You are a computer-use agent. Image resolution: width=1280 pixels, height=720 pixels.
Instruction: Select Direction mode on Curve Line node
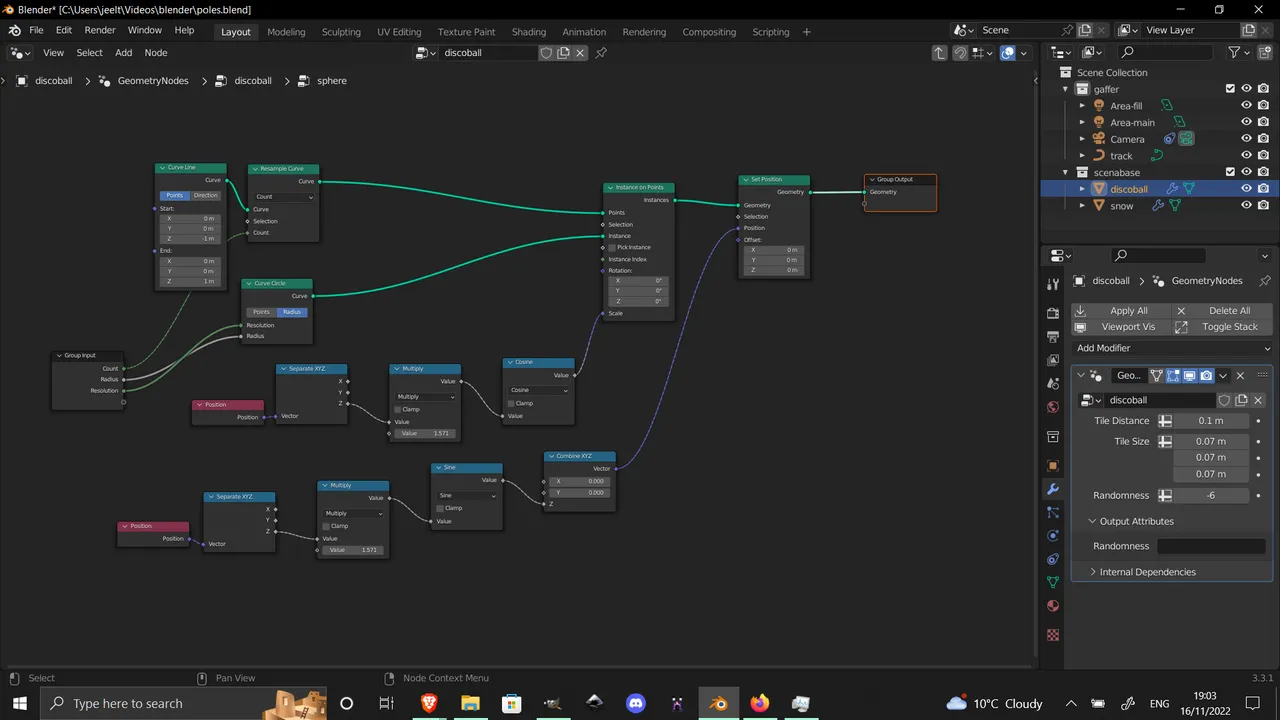(206, 196)
